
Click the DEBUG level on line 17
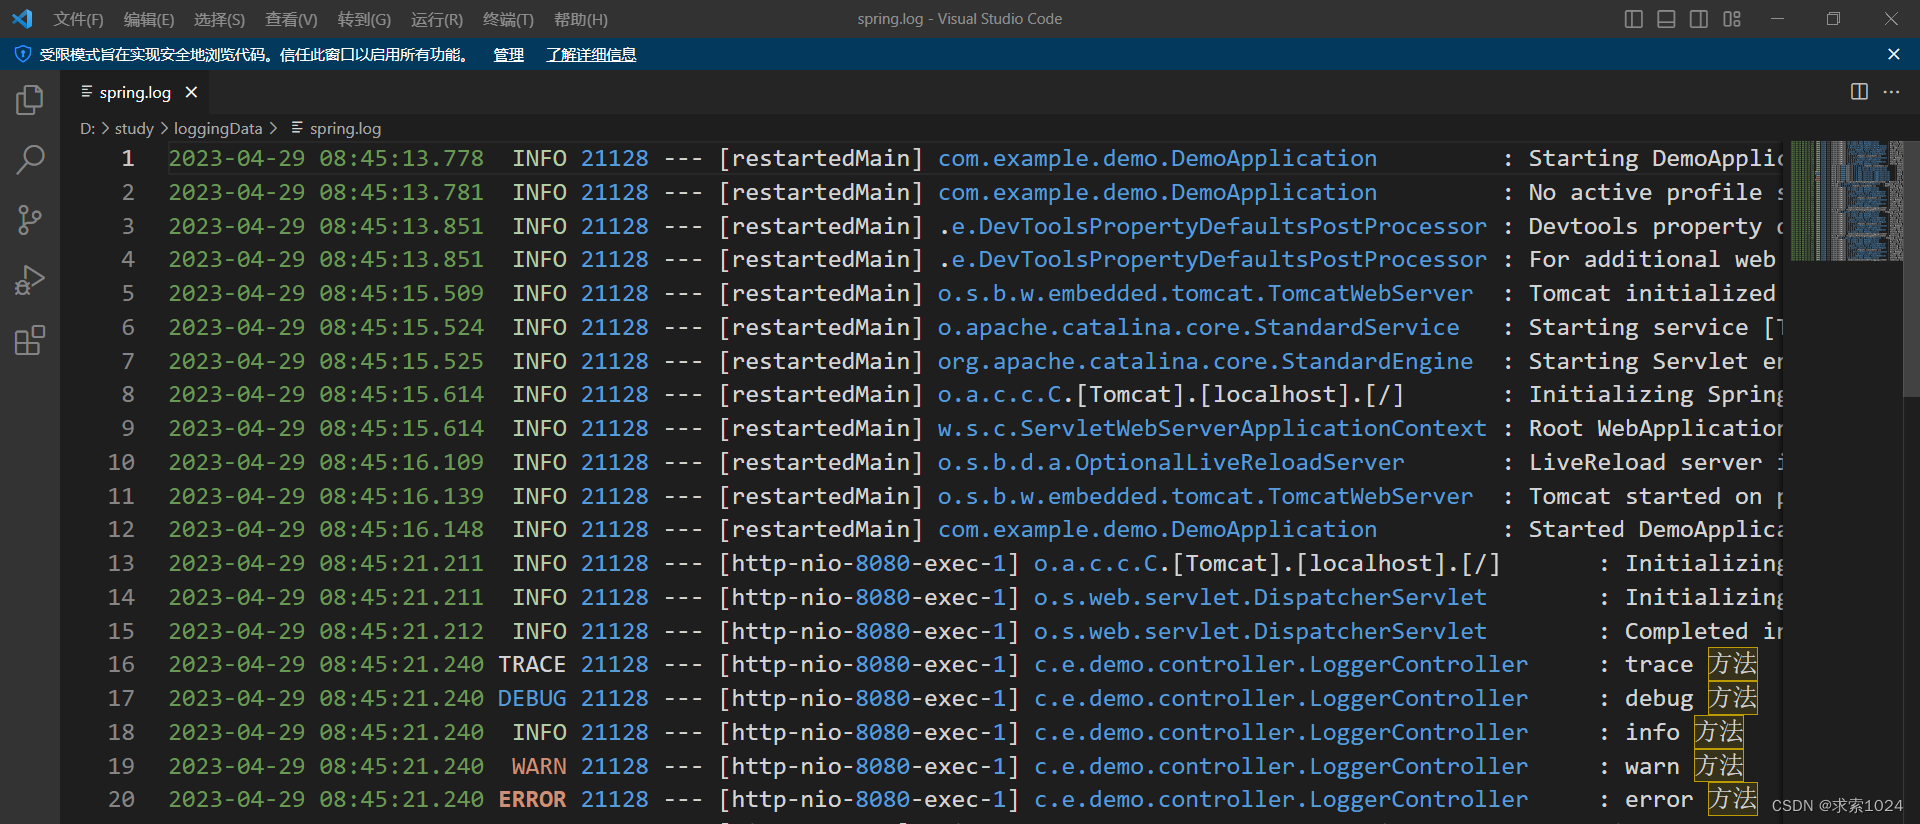point(532,698)
